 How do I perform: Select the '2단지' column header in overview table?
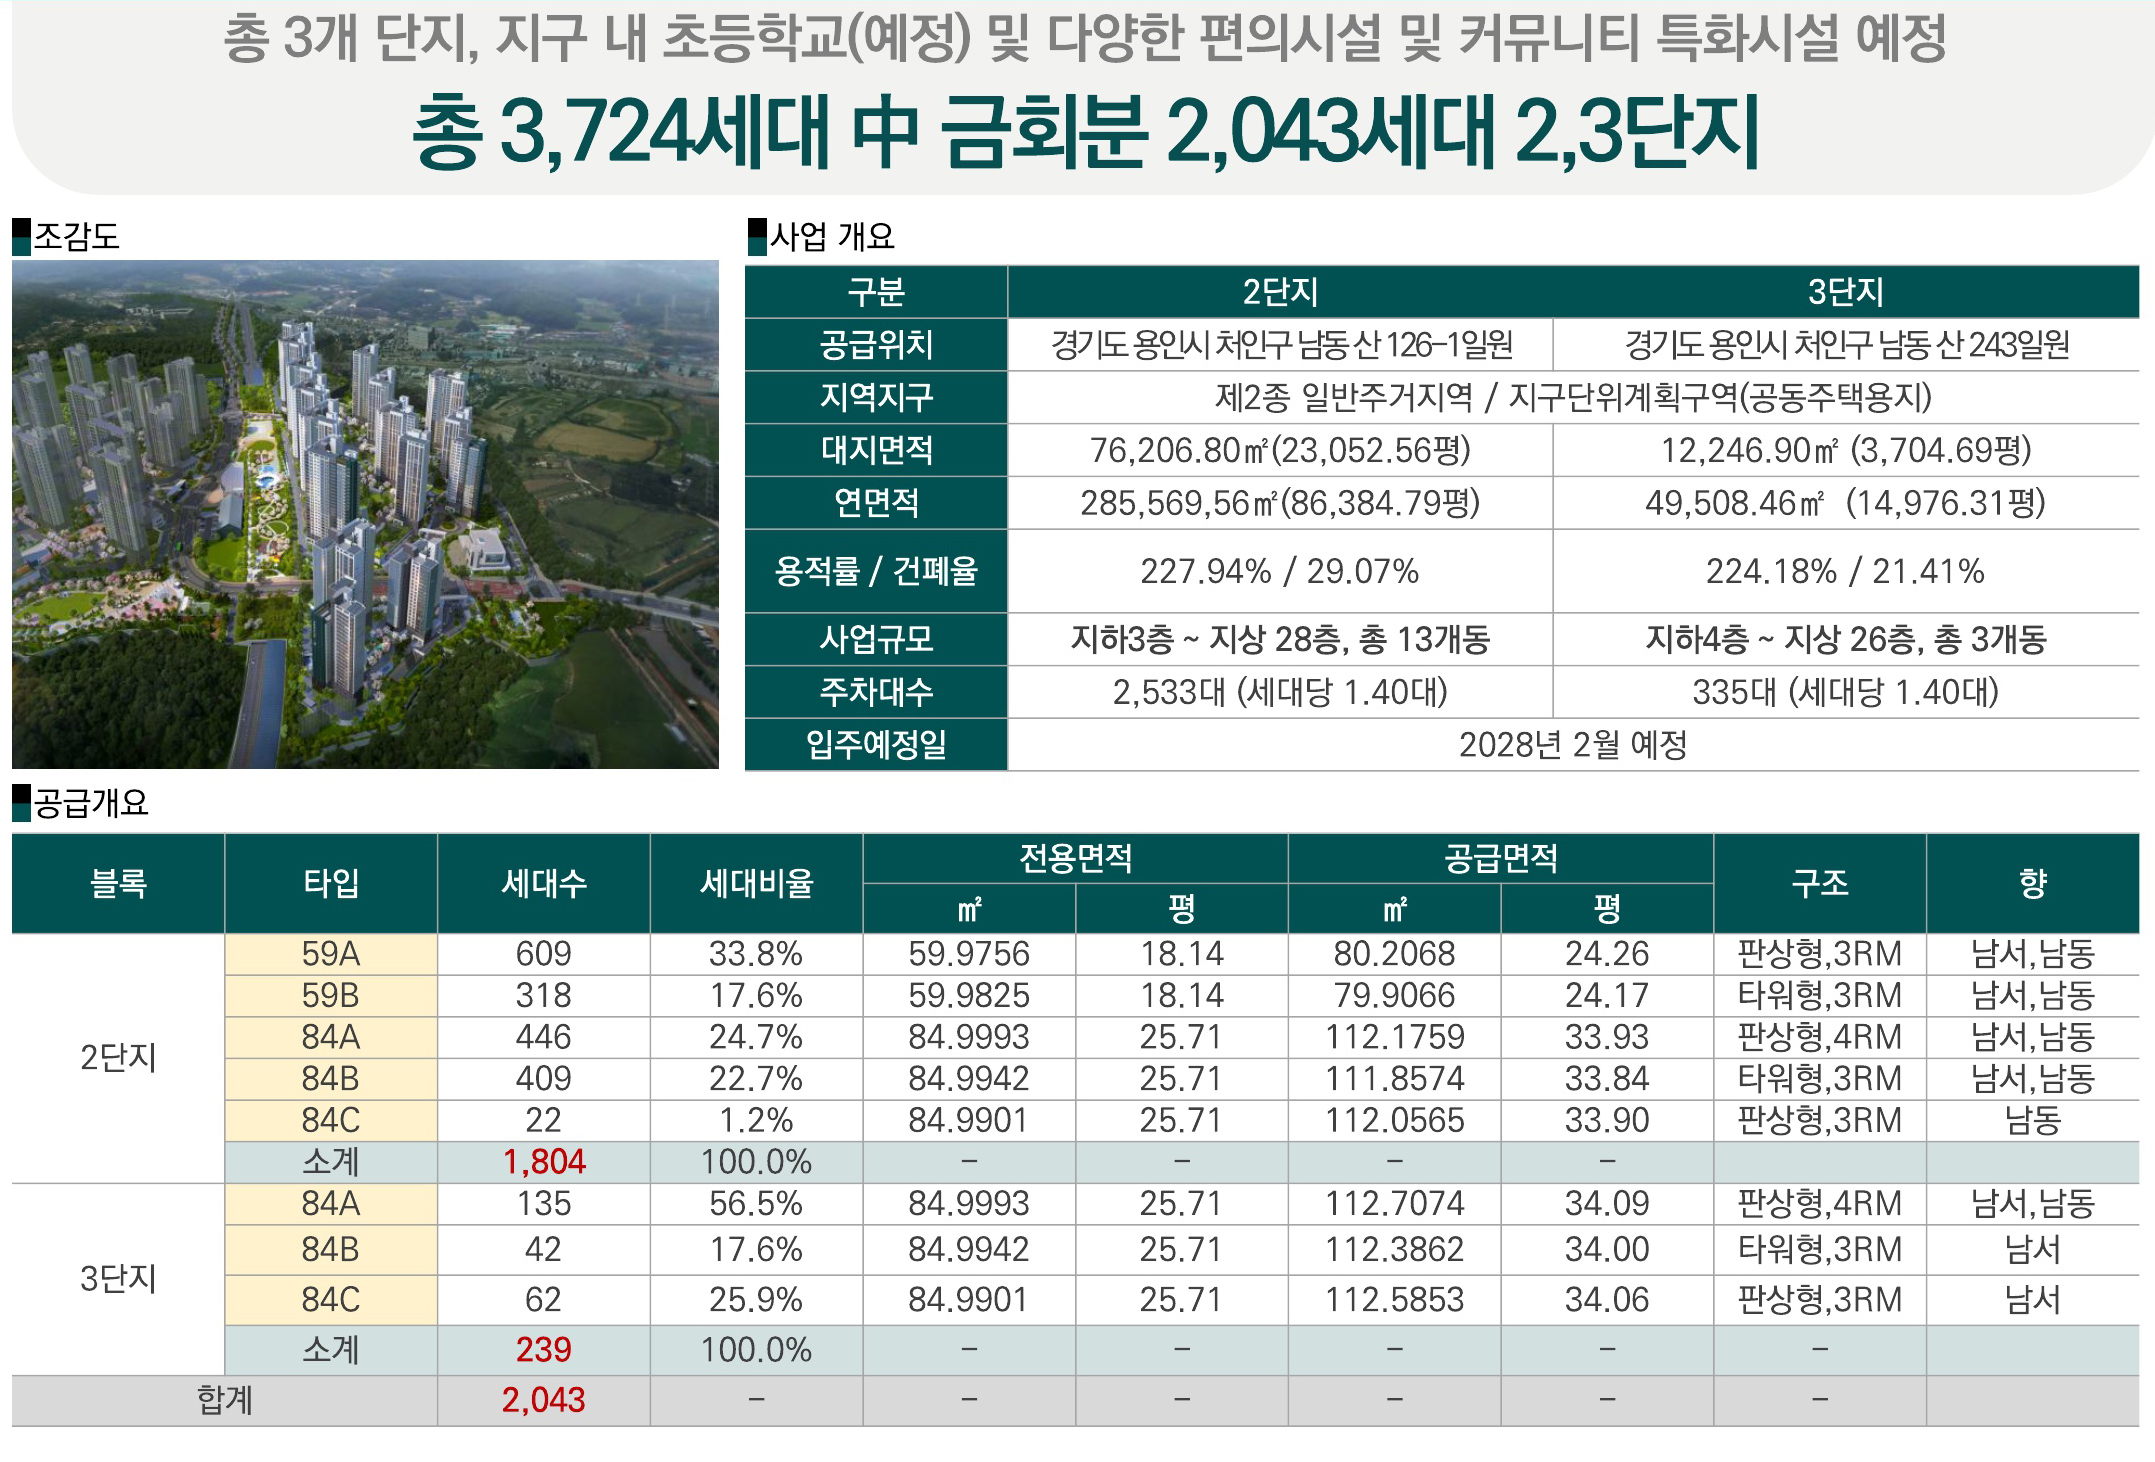(1280, 292)
